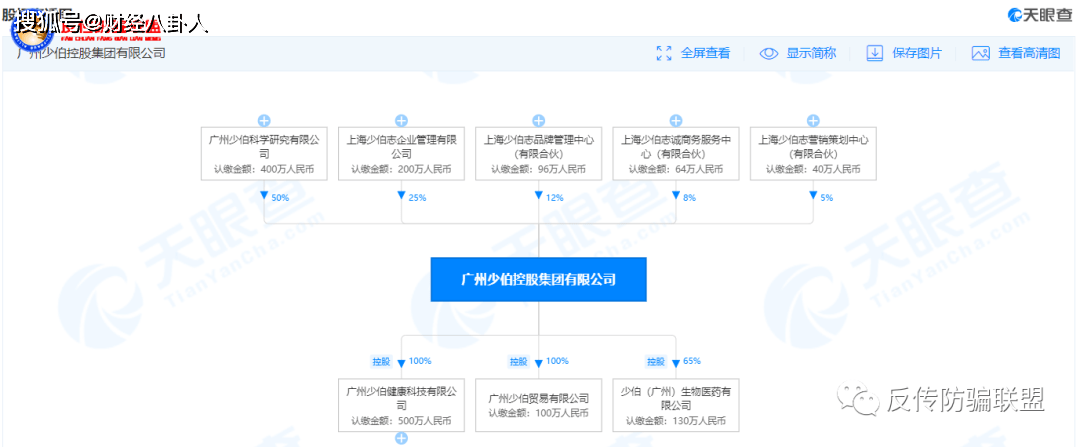Open 广州少伯贸易有限公司 subsidiary node
Screen dimensions: 1080x447
[x=539, y=405]
